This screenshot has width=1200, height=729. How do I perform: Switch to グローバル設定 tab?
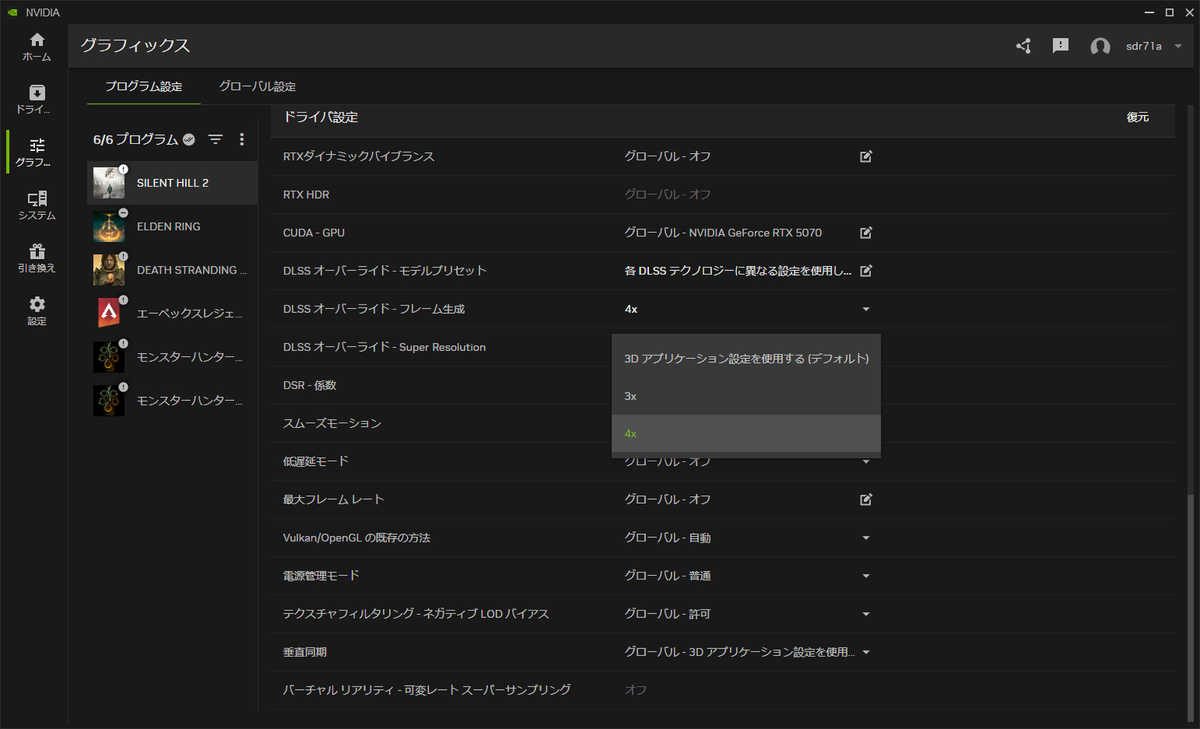(x=257, y=87)
